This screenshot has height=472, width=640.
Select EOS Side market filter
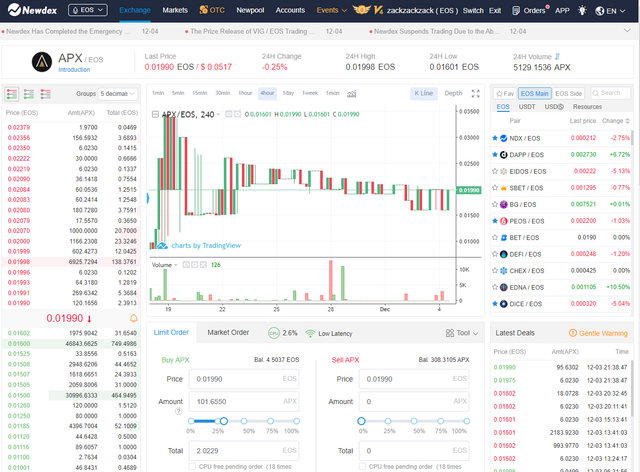point(569,94)
